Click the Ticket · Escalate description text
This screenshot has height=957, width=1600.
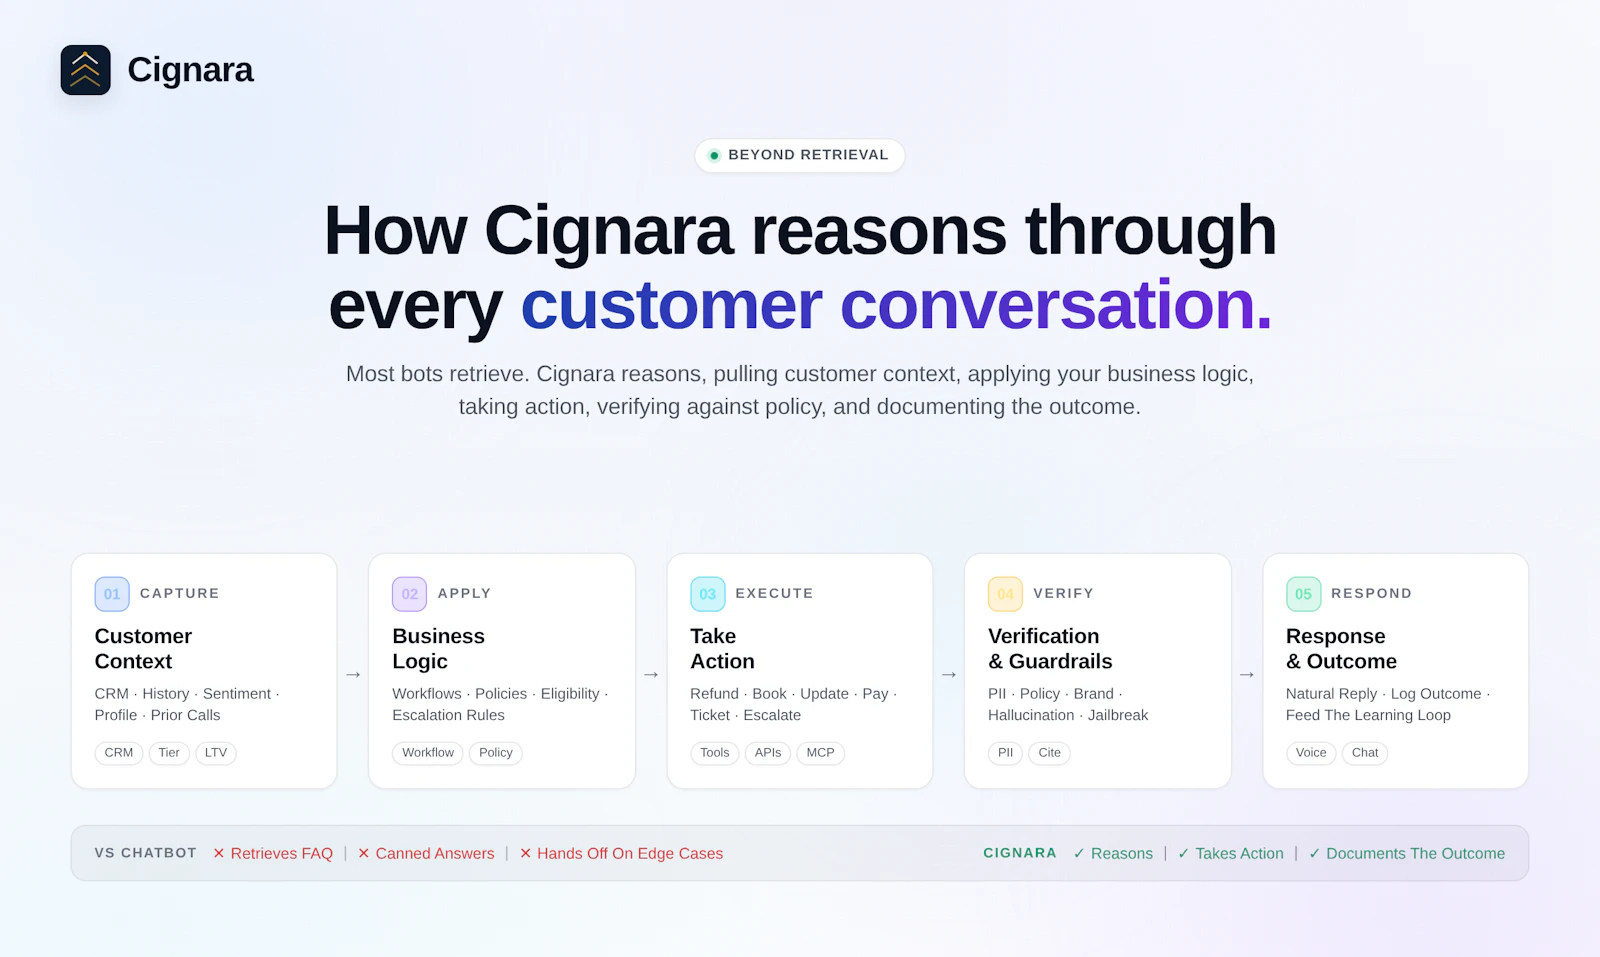click(x=745, y=715)
